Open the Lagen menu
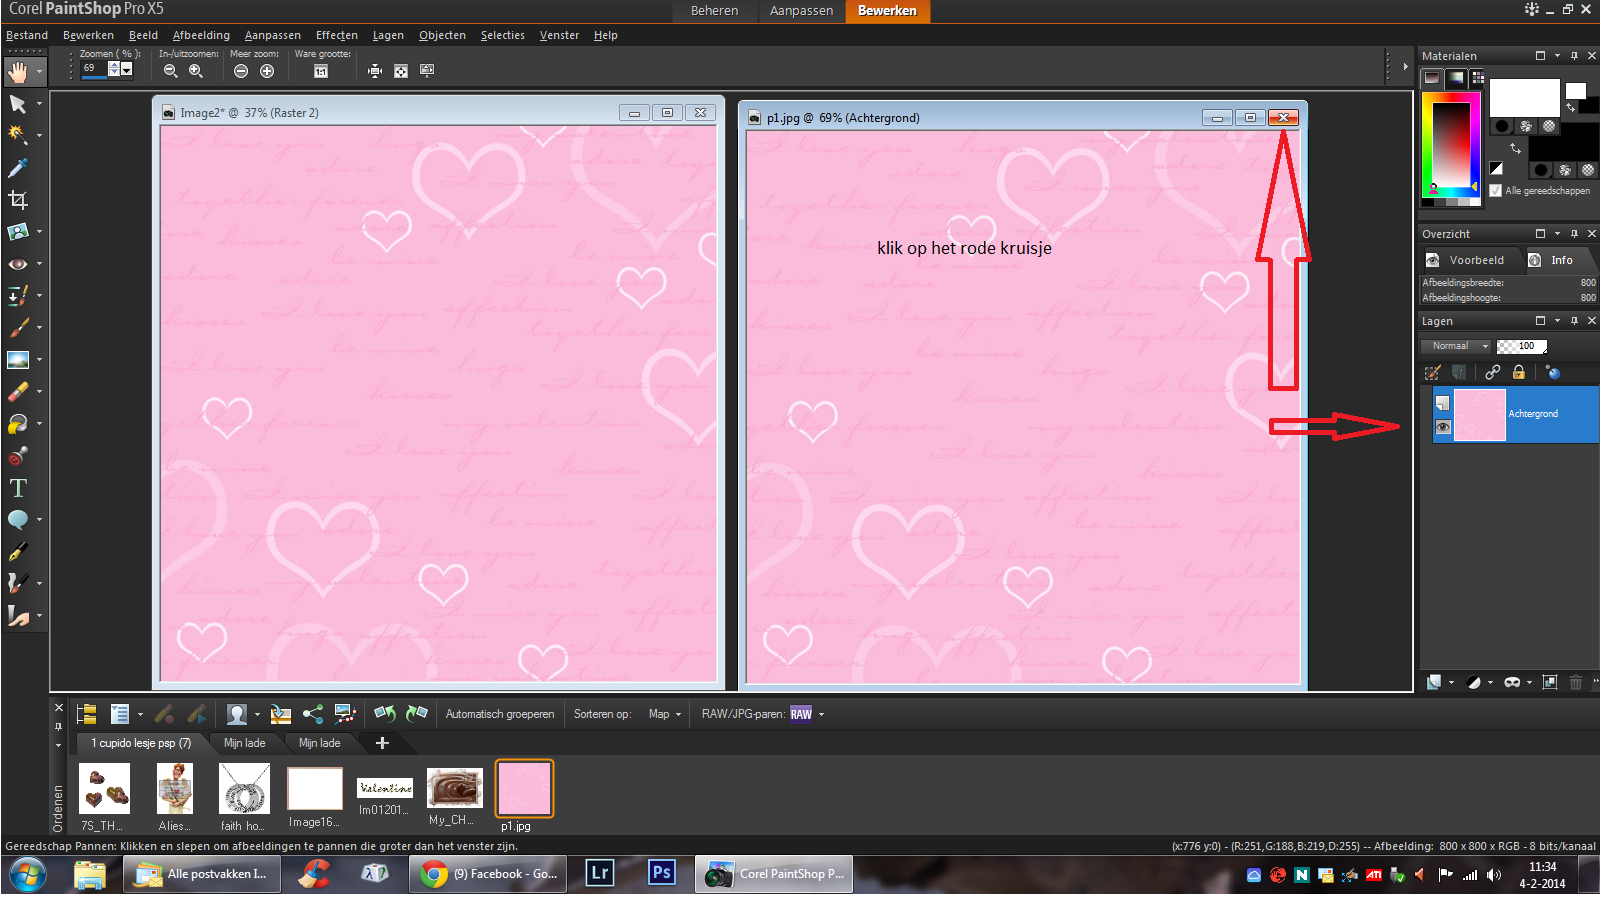 click(388, 35)
